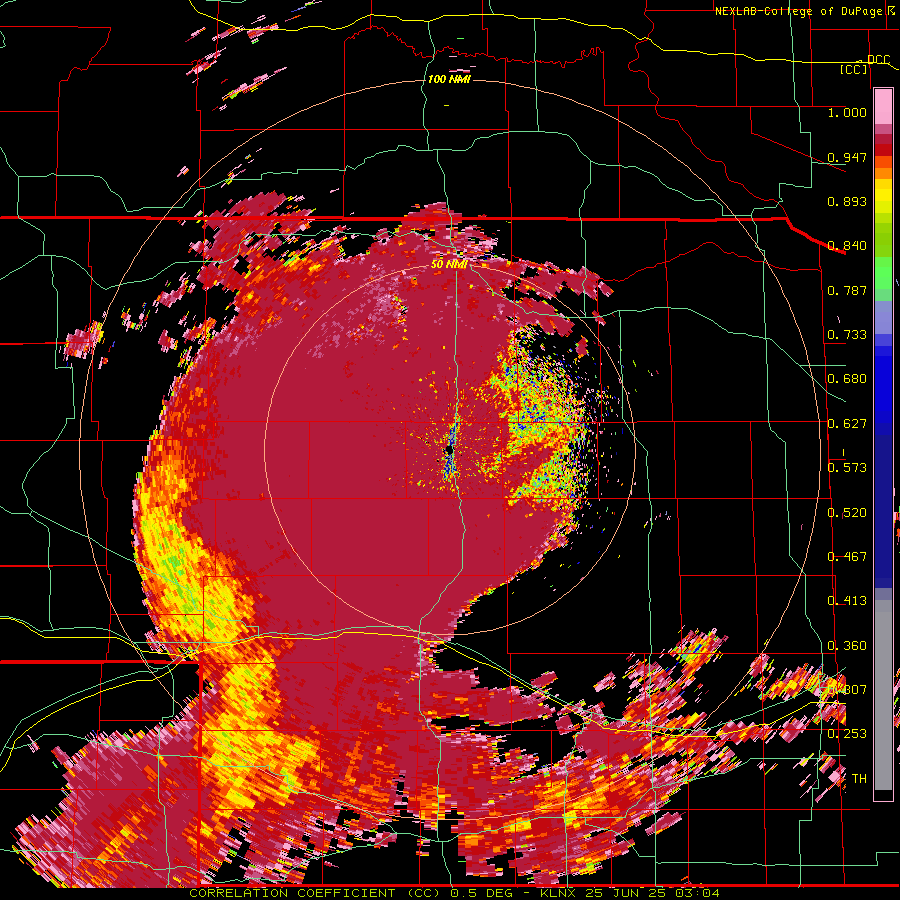Click the [CC] legend header label

tap(854, 69)
